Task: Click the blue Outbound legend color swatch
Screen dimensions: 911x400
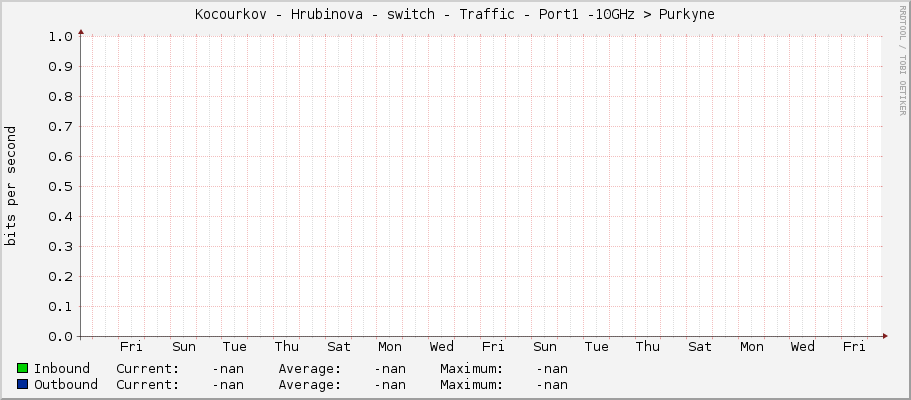Action: coord(23,384)
